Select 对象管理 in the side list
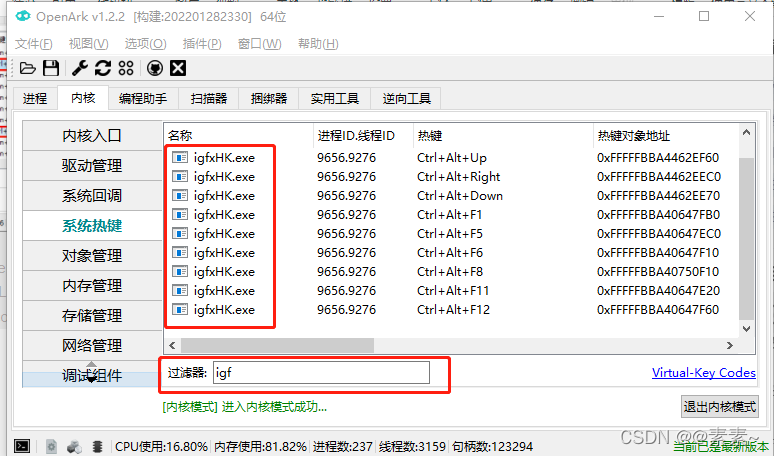This screenshot has height=456, width=774. 92,256
